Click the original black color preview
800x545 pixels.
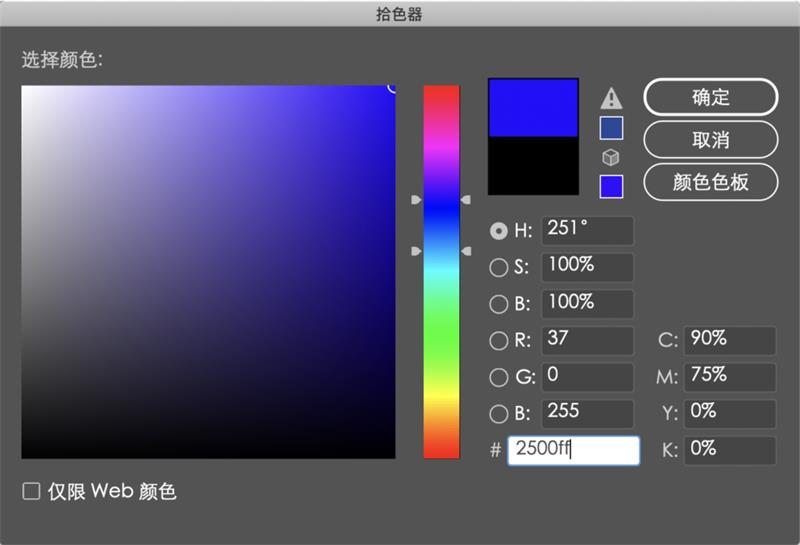click(x=532, y=166)
